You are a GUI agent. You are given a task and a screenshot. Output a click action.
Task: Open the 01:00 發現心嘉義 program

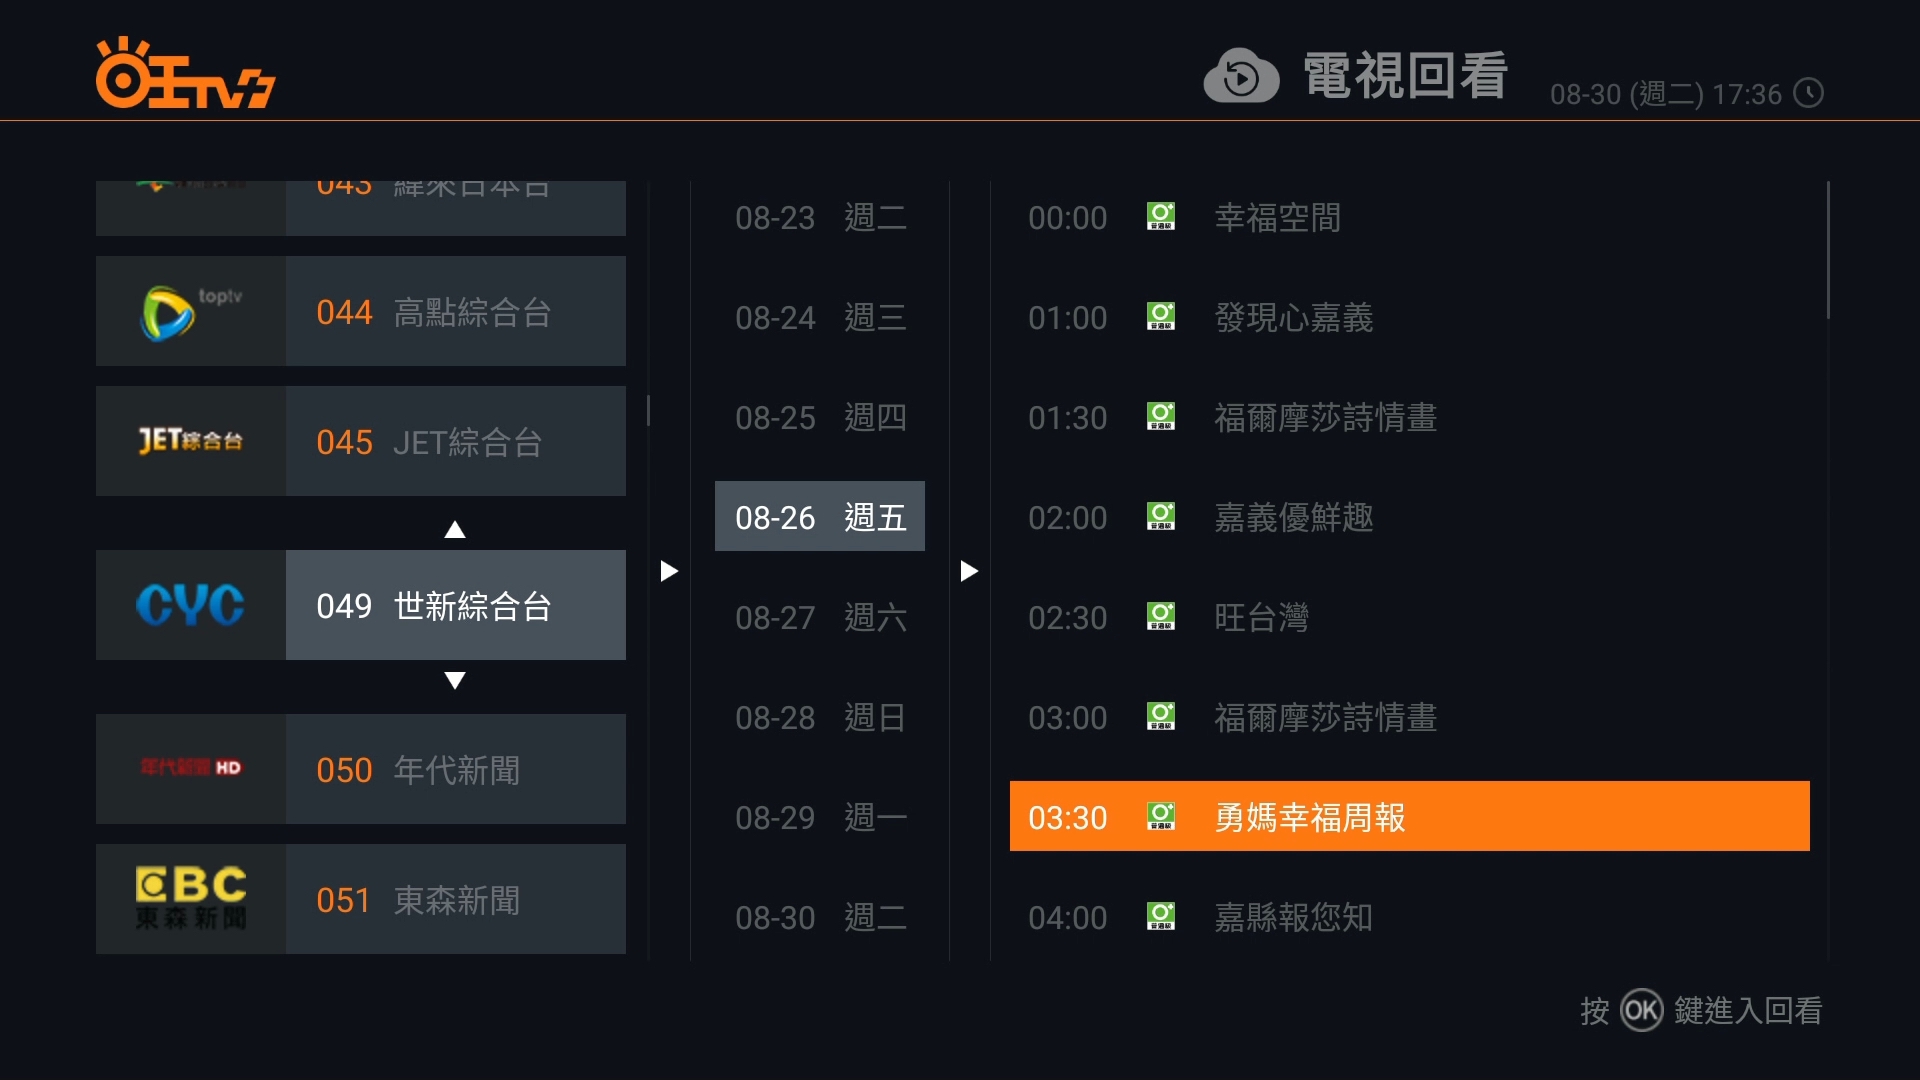click(1410, 317)
